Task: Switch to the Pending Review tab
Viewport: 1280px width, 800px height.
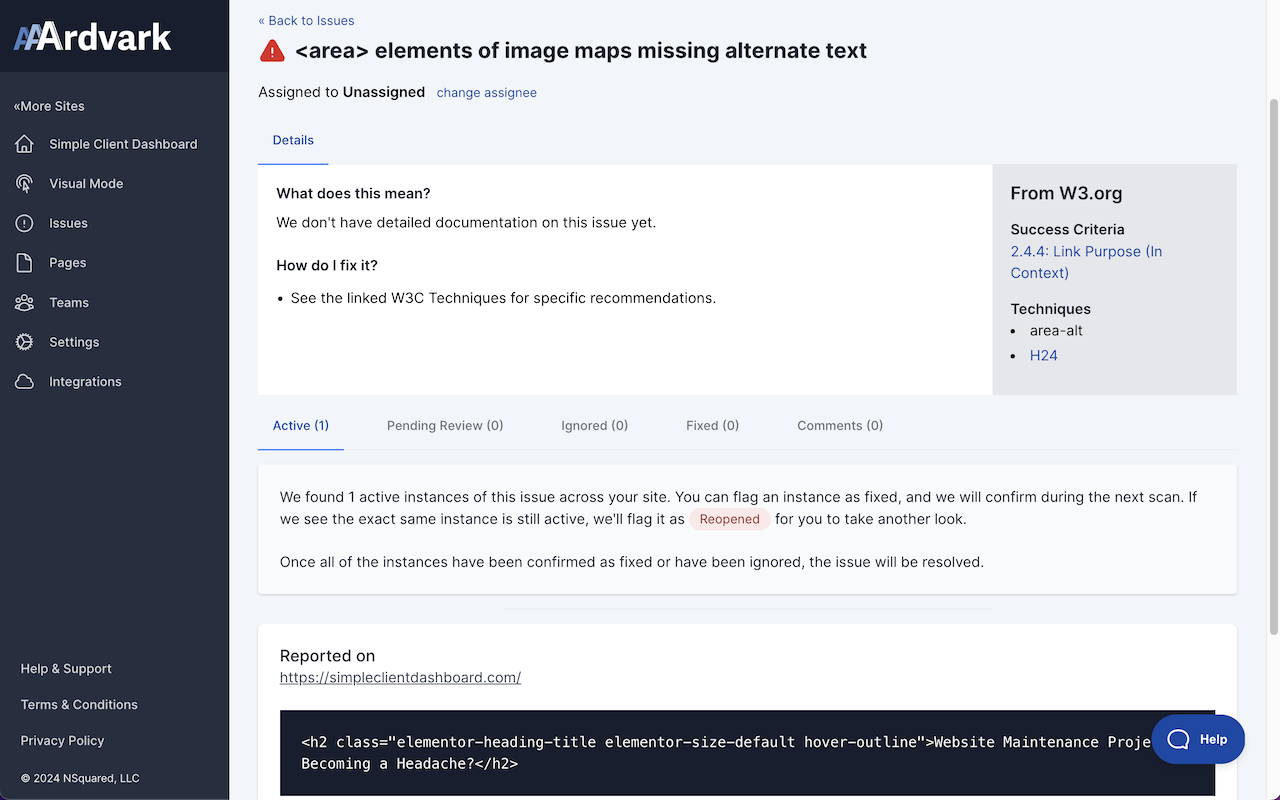Action: pyautogui.click(x=445, y=425)
